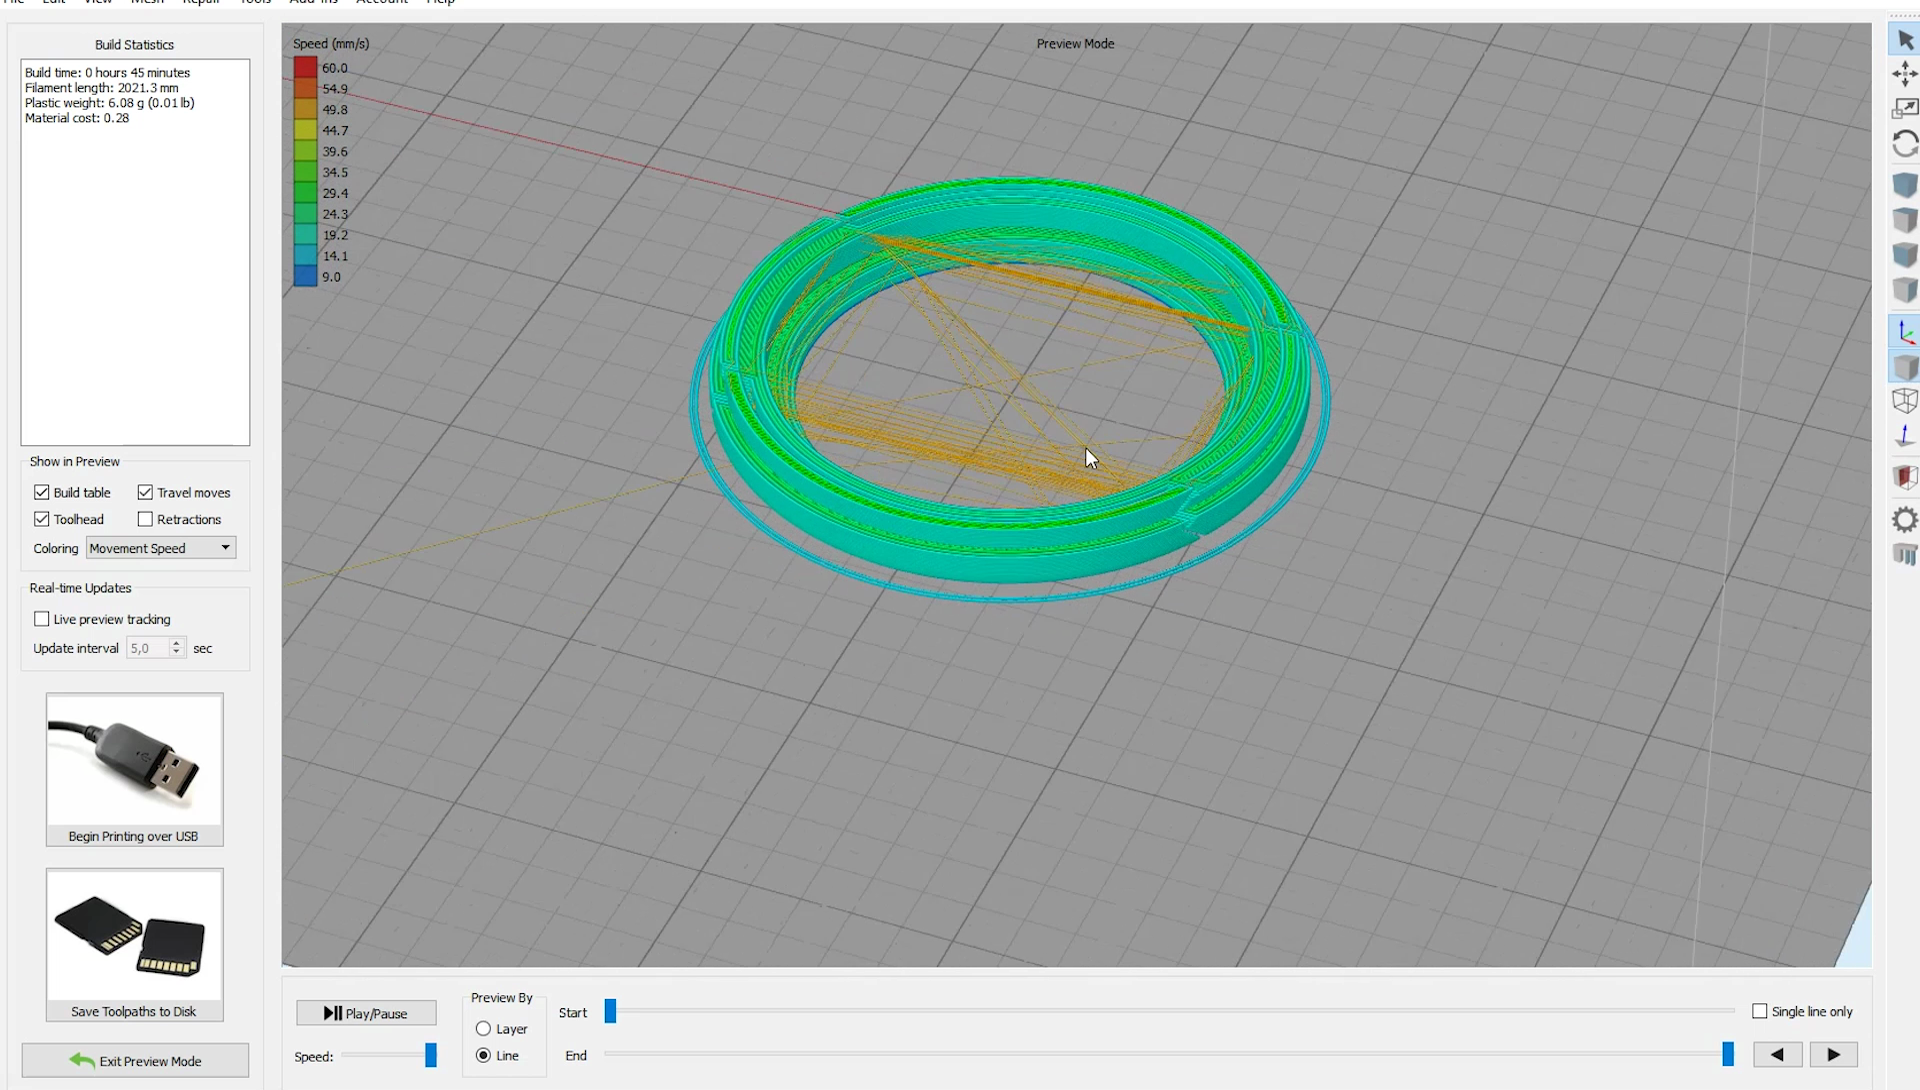Click the Filament length 2021.3 mm line
This screenshot has height=1090, width=1920.
pos(101,87)
